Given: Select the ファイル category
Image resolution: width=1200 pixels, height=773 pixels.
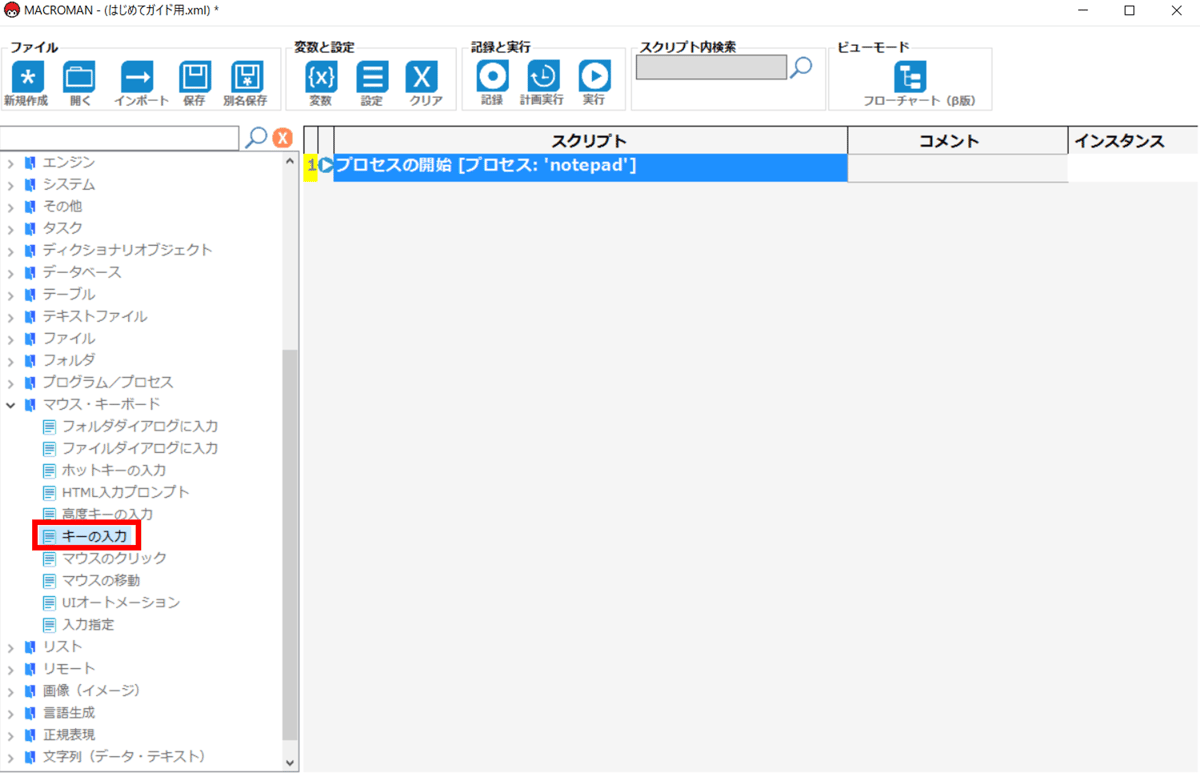Looking at the screenshot, I should (x=69, y=338).
